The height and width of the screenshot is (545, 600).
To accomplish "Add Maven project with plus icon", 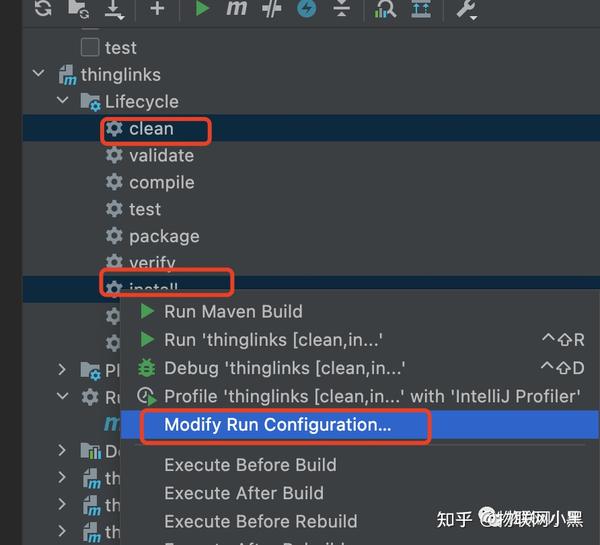I will click(157, 8).
